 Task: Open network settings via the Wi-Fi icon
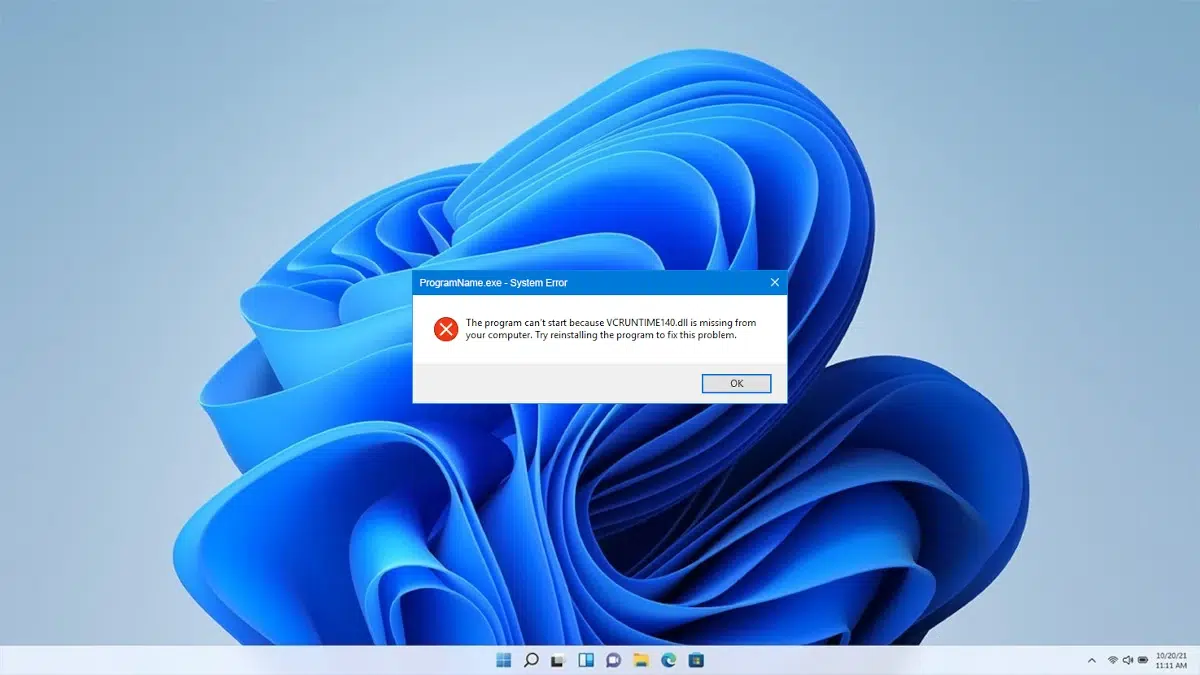1112,660
